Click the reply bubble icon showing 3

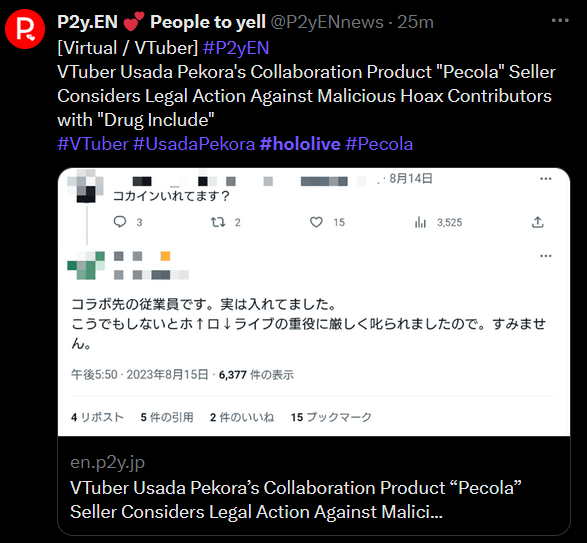coord(120,222)
